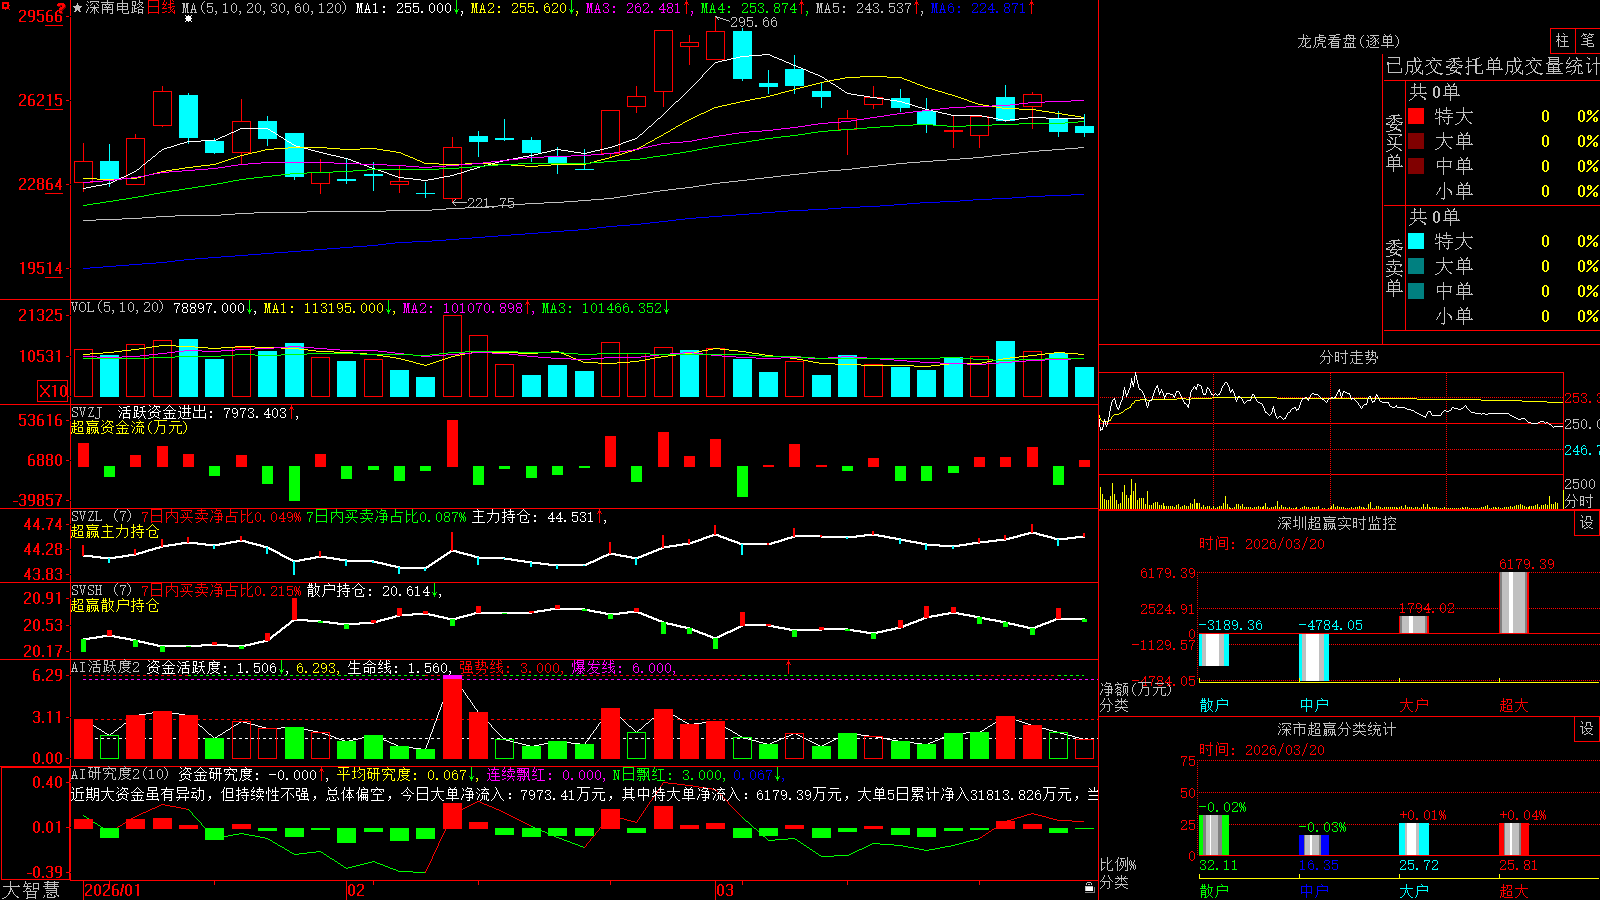Click the 超赢散户持仓 yellow label

click(x=115, y=605)
